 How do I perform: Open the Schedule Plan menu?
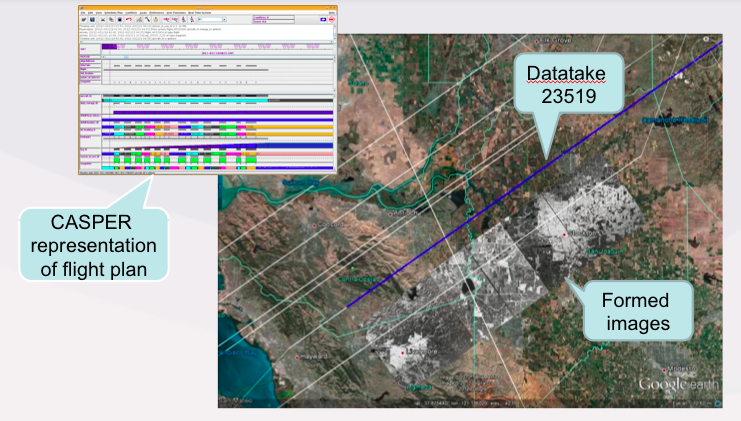pyautogui.click(x=113, y=13)
